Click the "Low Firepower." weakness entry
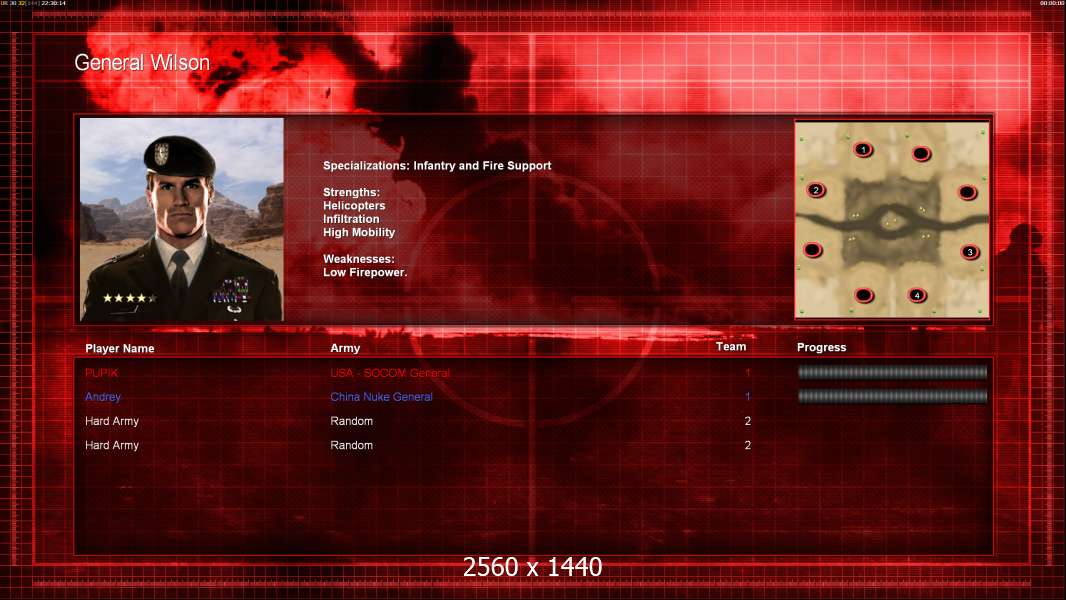 (365, 272)
